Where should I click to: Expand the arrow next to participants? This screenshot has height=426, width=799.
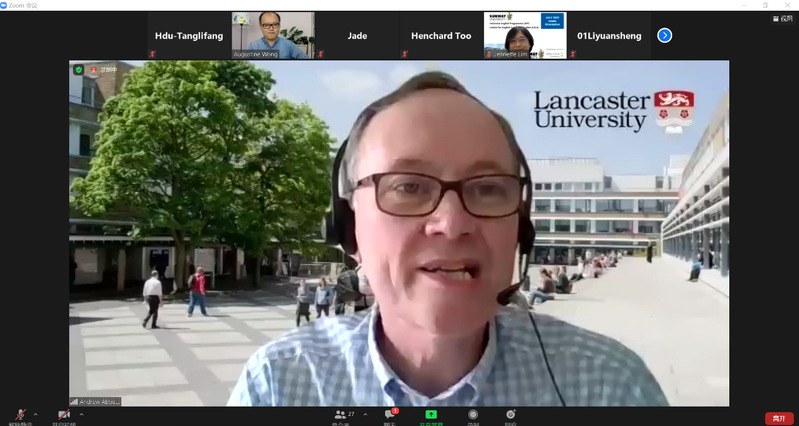365,414
